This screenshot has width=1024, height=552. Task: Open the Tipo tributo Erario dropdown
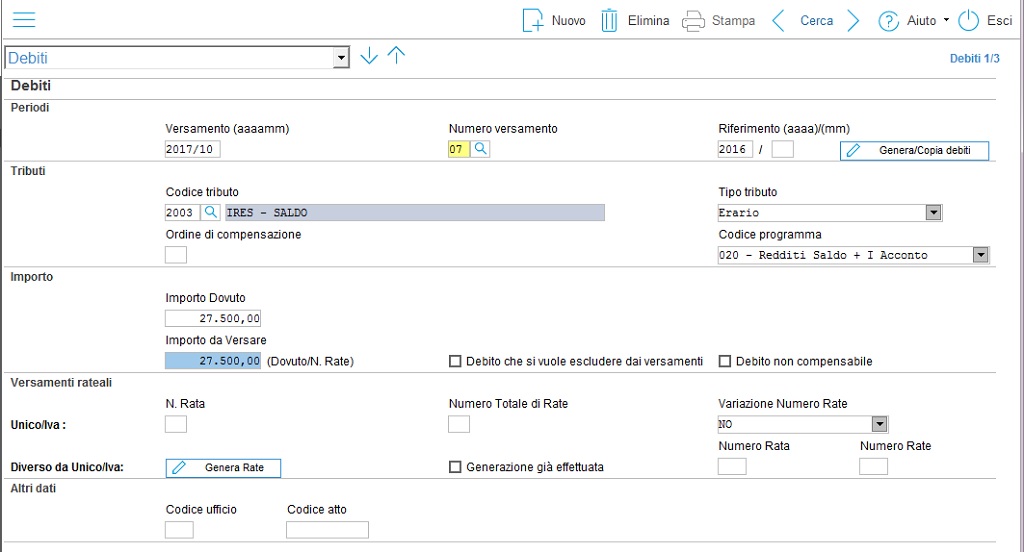[x=933, y=212]
